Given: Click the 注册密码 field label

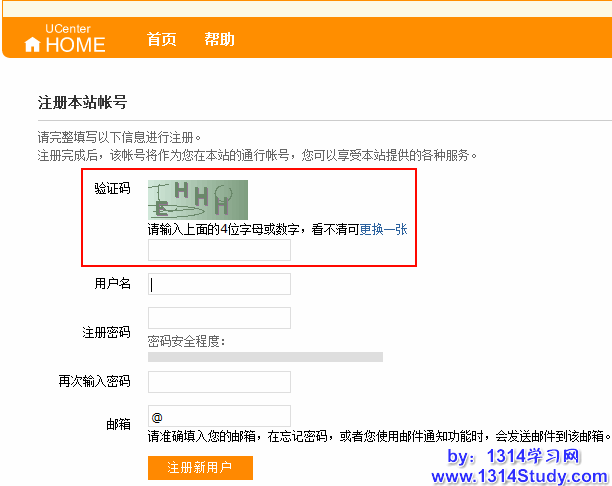Looking at the screenshot, I should [106, 332].
